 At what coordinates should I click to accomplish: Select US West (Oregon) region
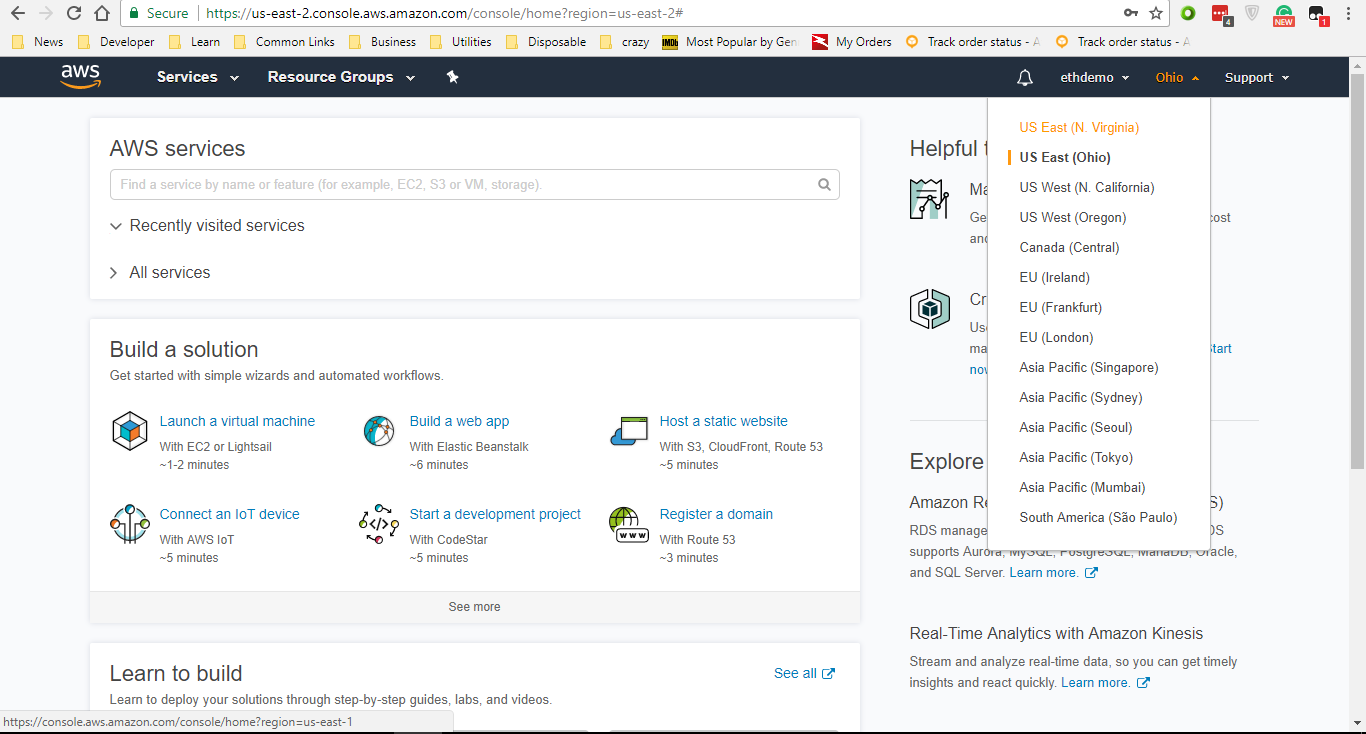point(1072,217)
